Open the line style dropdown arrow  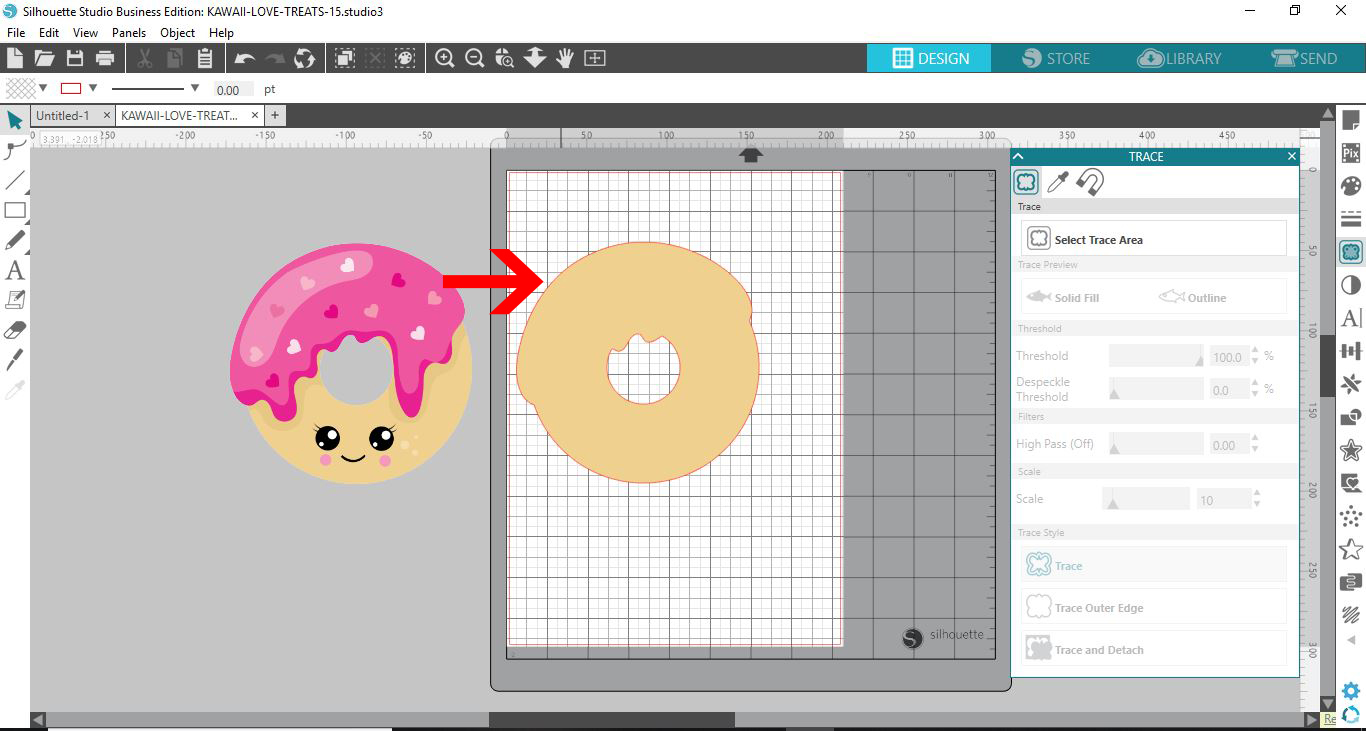point(194,88)
